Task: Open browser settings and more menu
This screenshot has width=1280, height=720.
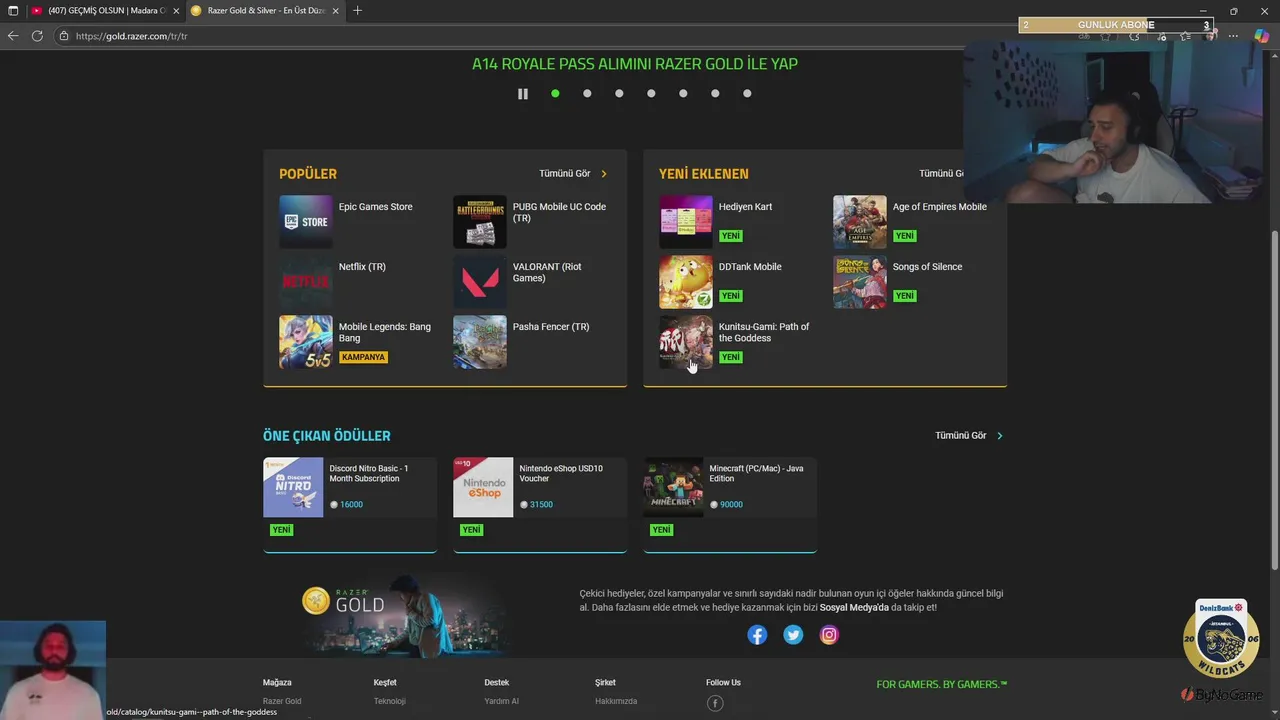Action: point(1233,36)
